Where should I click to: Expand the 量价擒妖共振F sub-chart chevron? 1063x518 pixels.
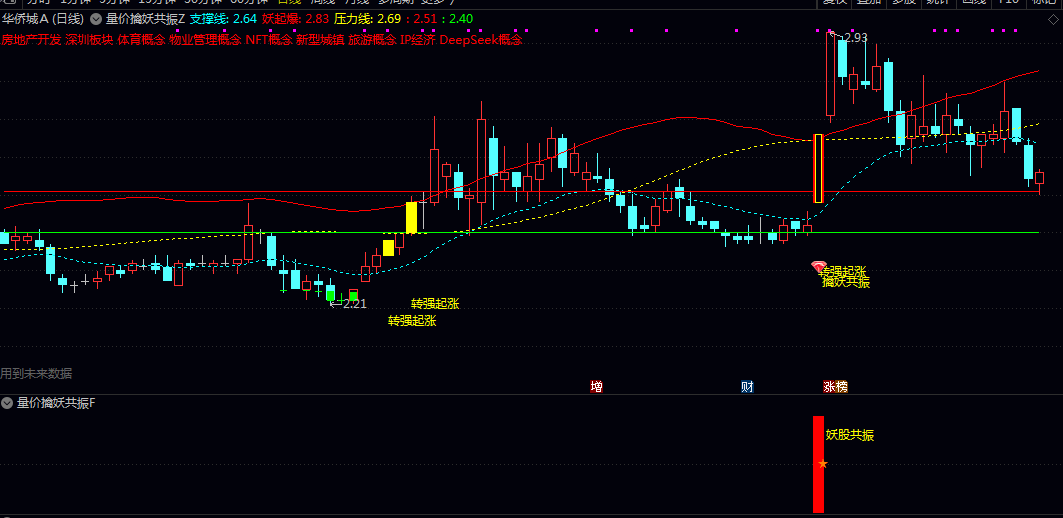pyautogui.click(x=8, y=403)
